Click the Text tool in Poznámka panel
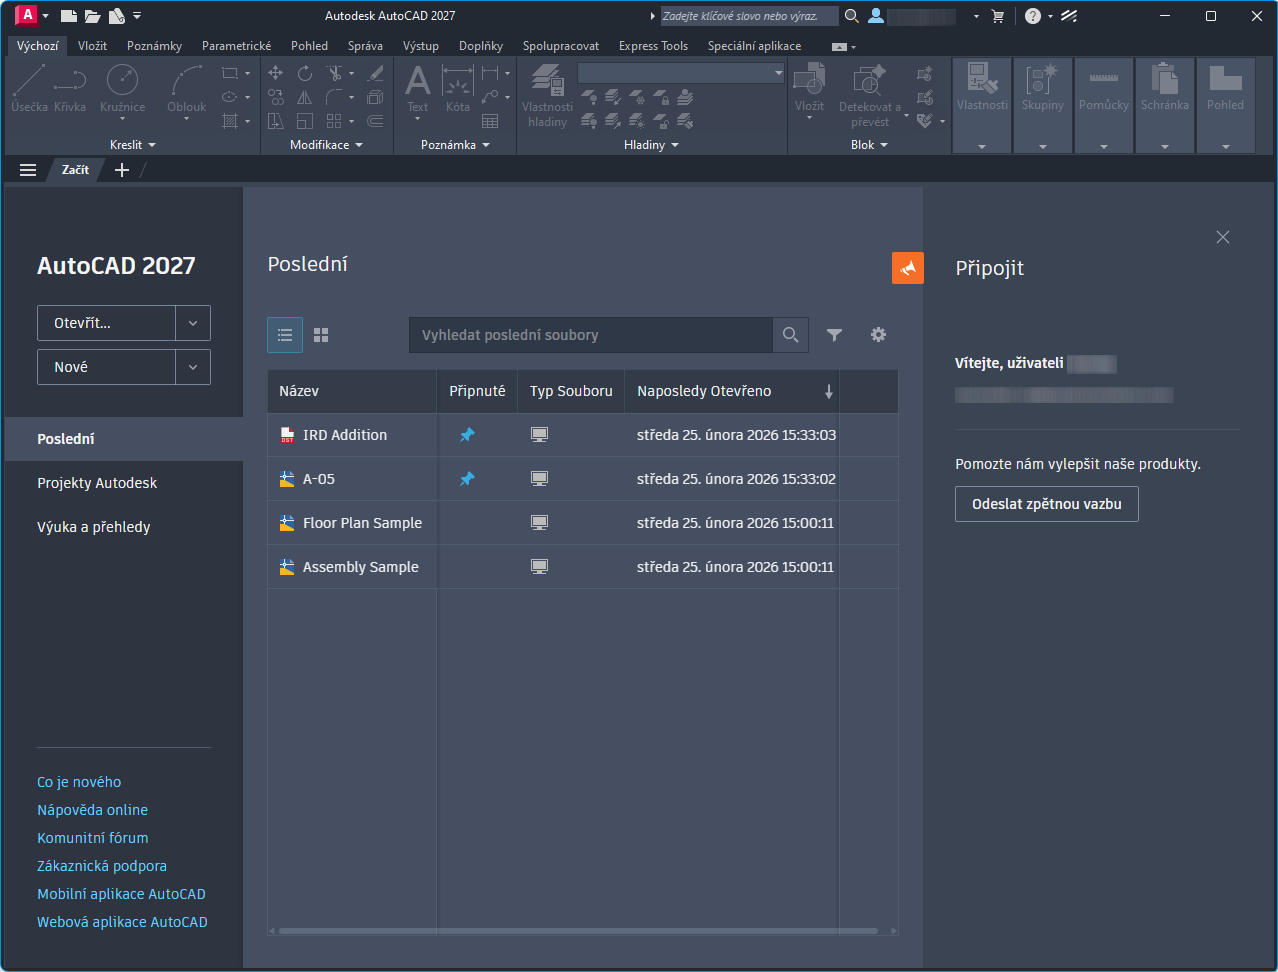The height and width of the screenshot is (972, 1278). click(x=418, y=92)
